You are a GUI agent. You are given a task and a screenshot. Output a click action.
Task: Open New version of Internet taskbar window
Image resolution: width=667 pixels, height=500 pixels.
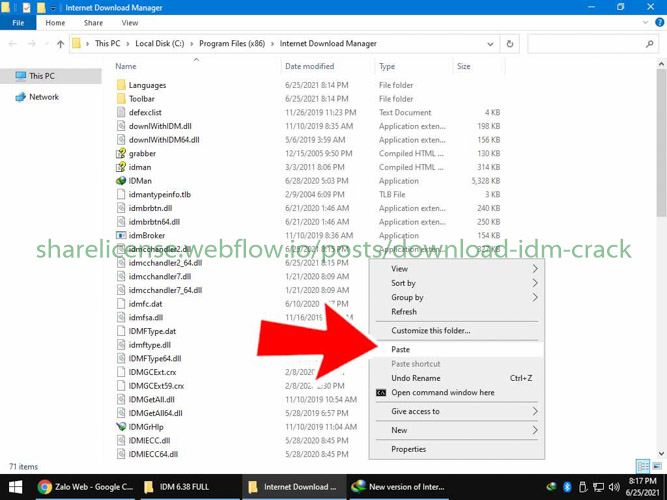pyautogui.click(x=399, y=487)
